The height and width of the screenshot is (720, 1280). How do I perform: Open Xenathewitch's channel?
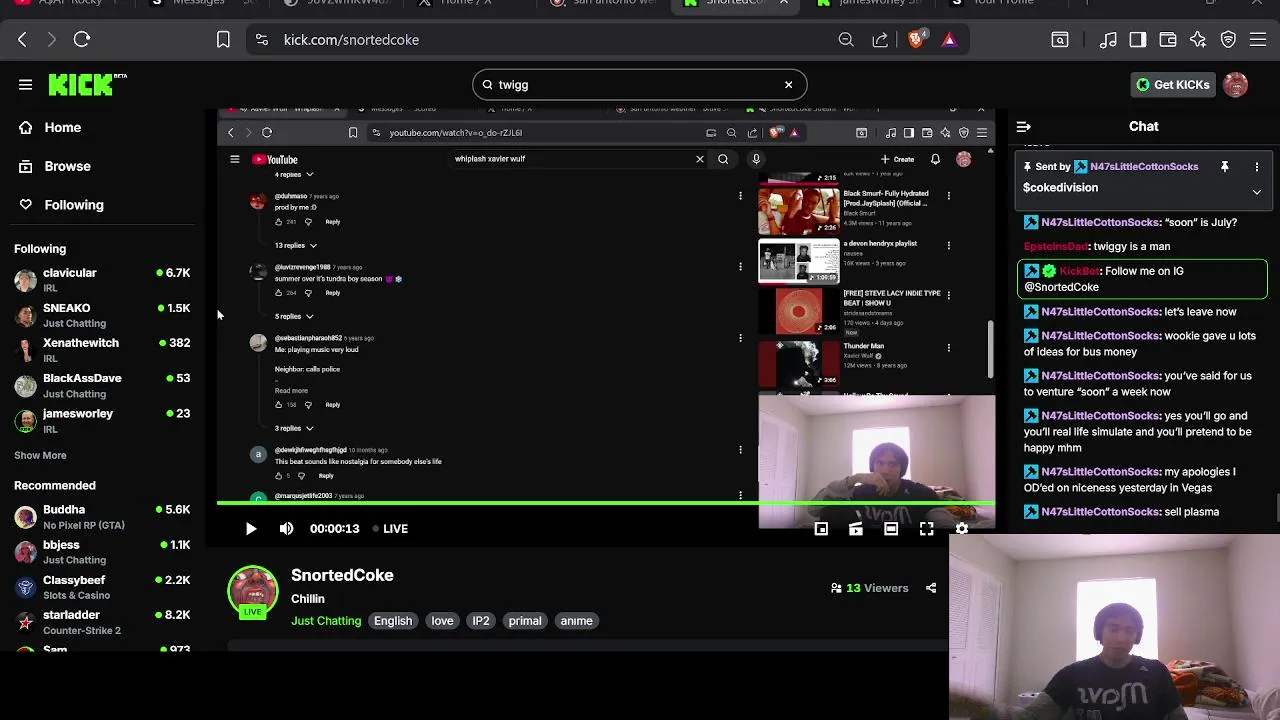point(102,350)
